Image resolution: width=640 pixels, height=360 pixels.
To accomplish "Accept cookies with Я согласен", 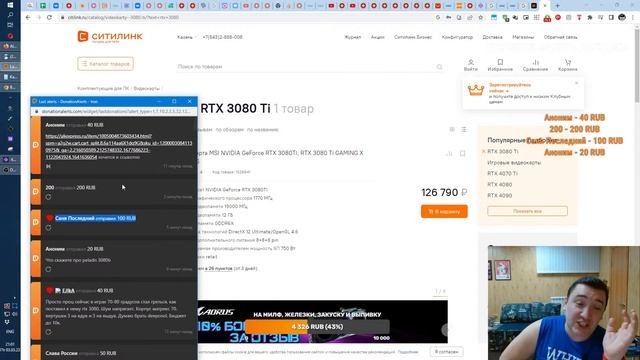I will click(446, 351).
